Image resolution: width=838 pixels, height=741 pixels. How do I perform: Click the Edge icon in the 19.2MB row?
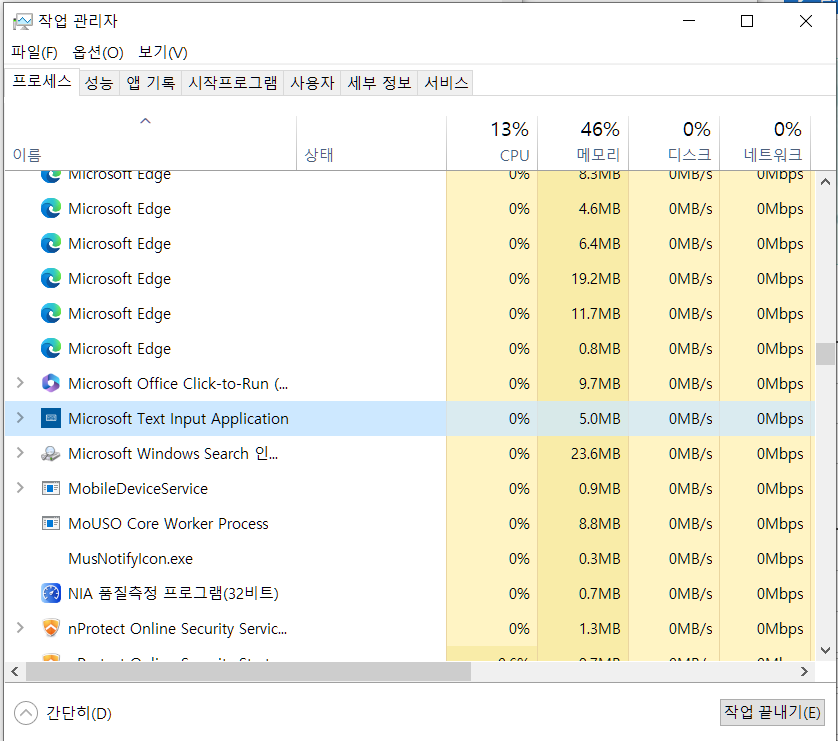(x=51, y=278)
